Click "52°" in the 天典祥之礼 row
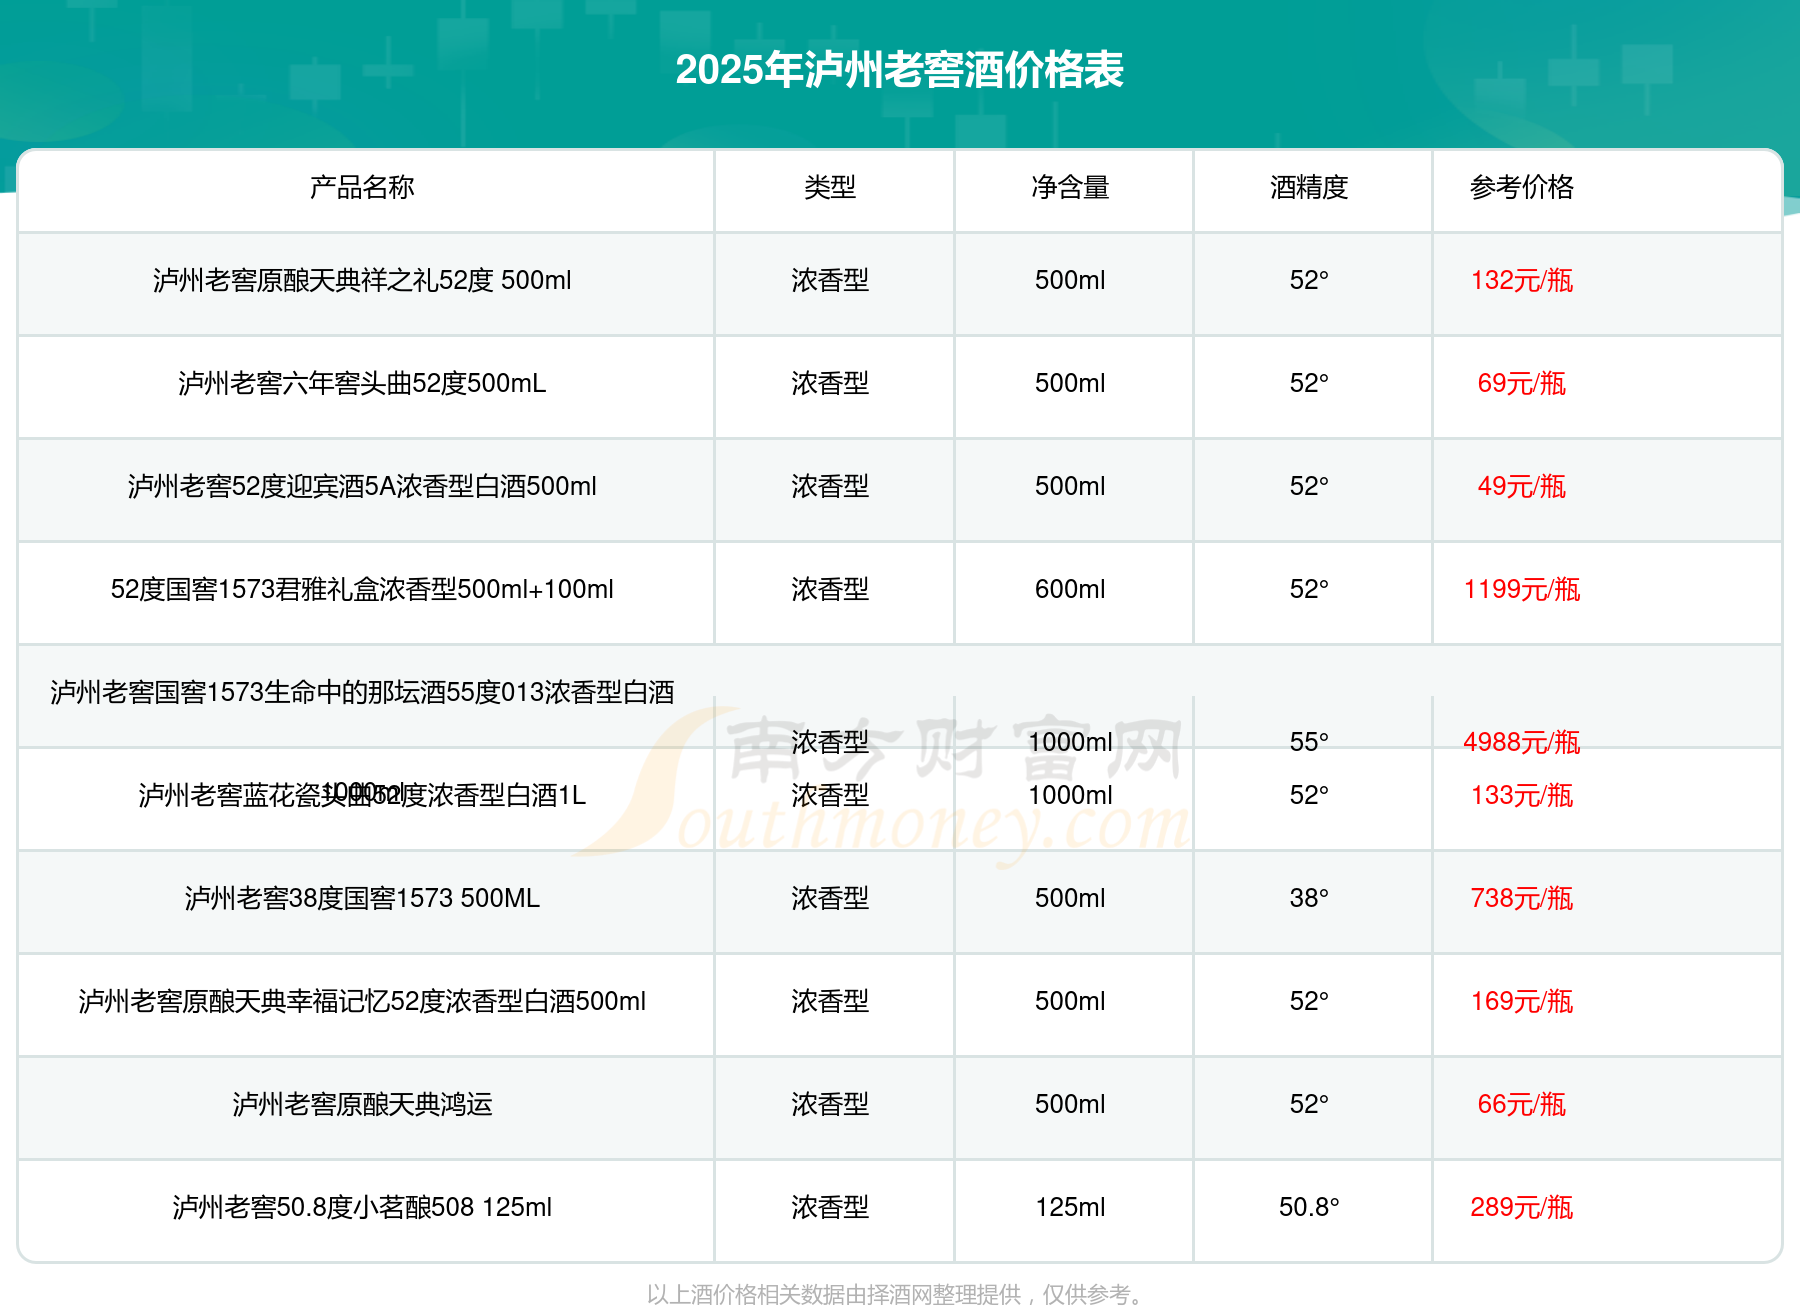This screenshot has height=1310, width=1800. click(1309, 280)
